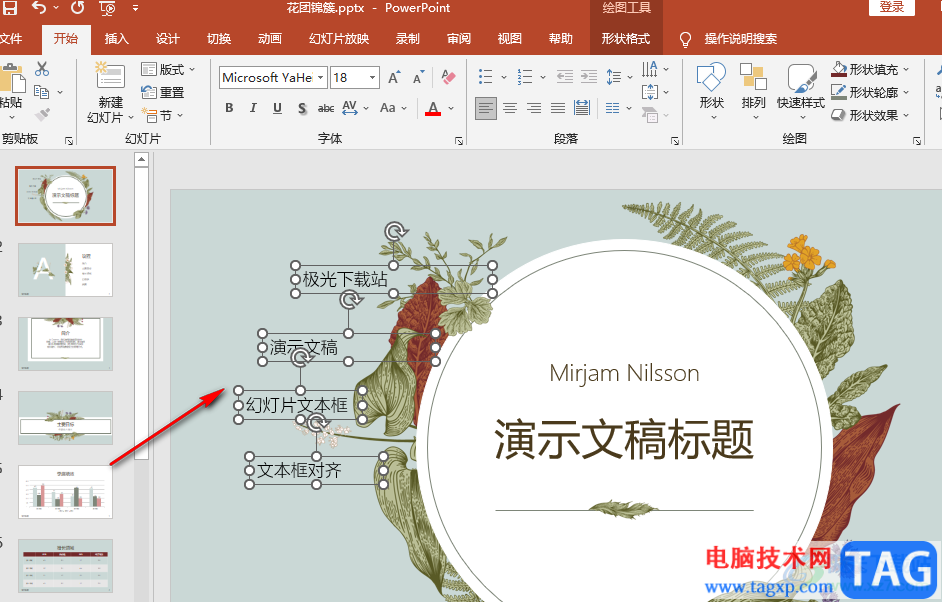Viewport: 942px width, 602px height.
Task: Reset the slide layout (重置)
Action: [x=162, y=92]
